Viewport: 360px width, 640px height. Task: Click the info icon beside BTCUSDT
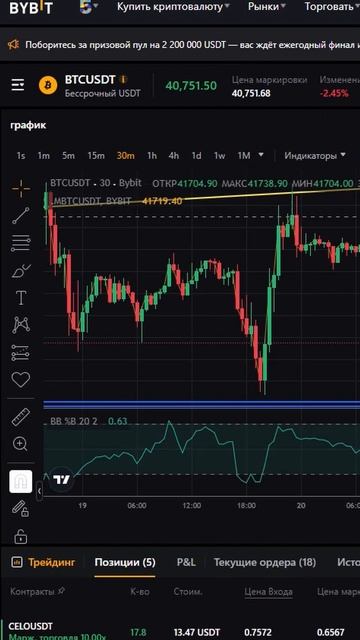pos(124,79)
